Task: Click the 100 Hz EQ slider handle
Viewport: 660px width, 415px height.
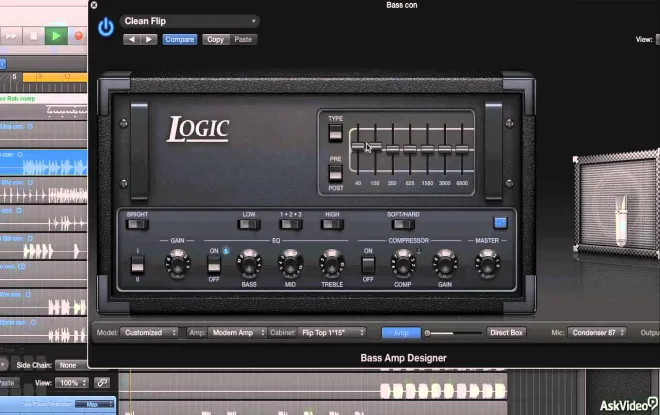Action: point(375,146)
